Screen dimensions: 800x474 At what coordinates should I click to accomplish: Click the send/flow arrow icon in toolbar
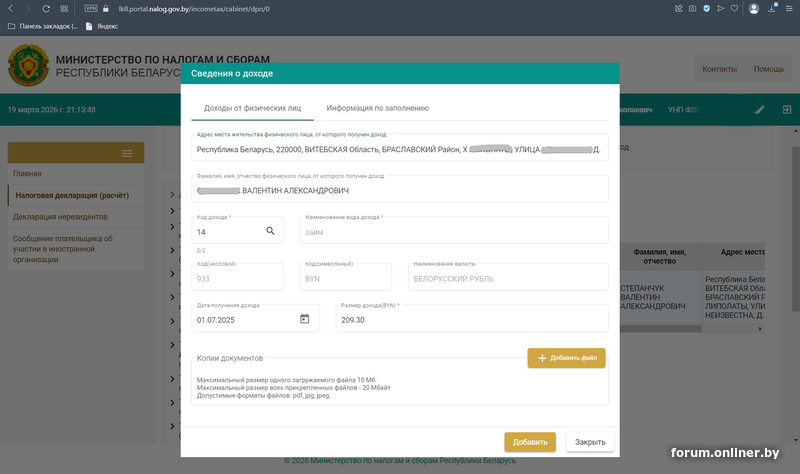(720, 8)
